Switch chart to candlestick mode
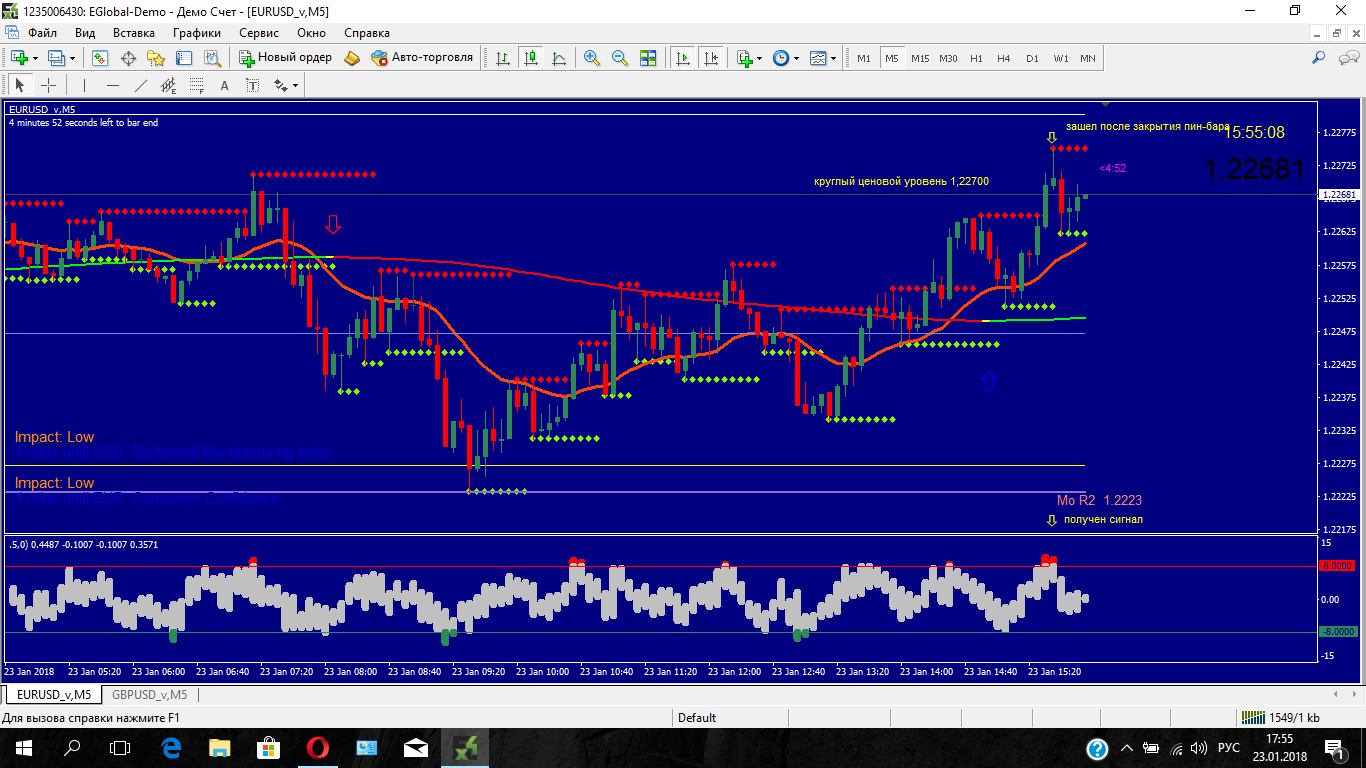Image resolution: width=1366 pixels, height=768 pixels. [x=530, y=58]
